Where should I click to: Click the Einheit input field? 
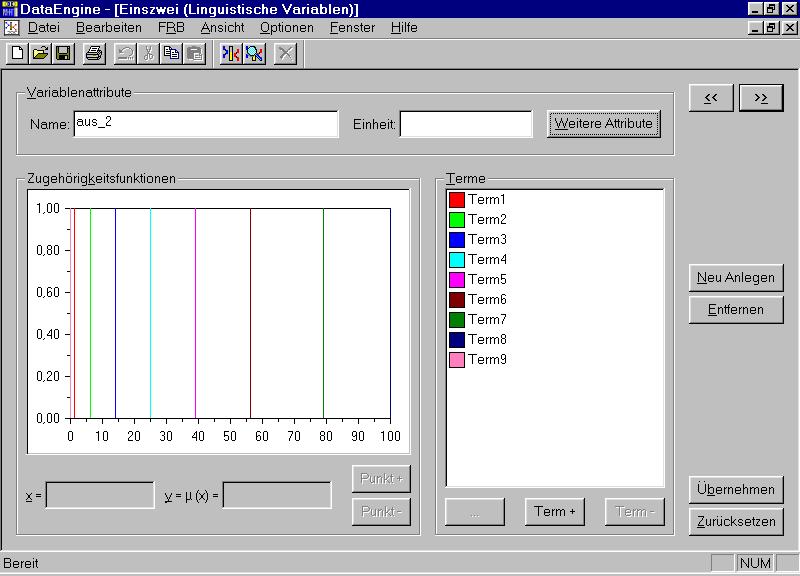click(466, 124)
